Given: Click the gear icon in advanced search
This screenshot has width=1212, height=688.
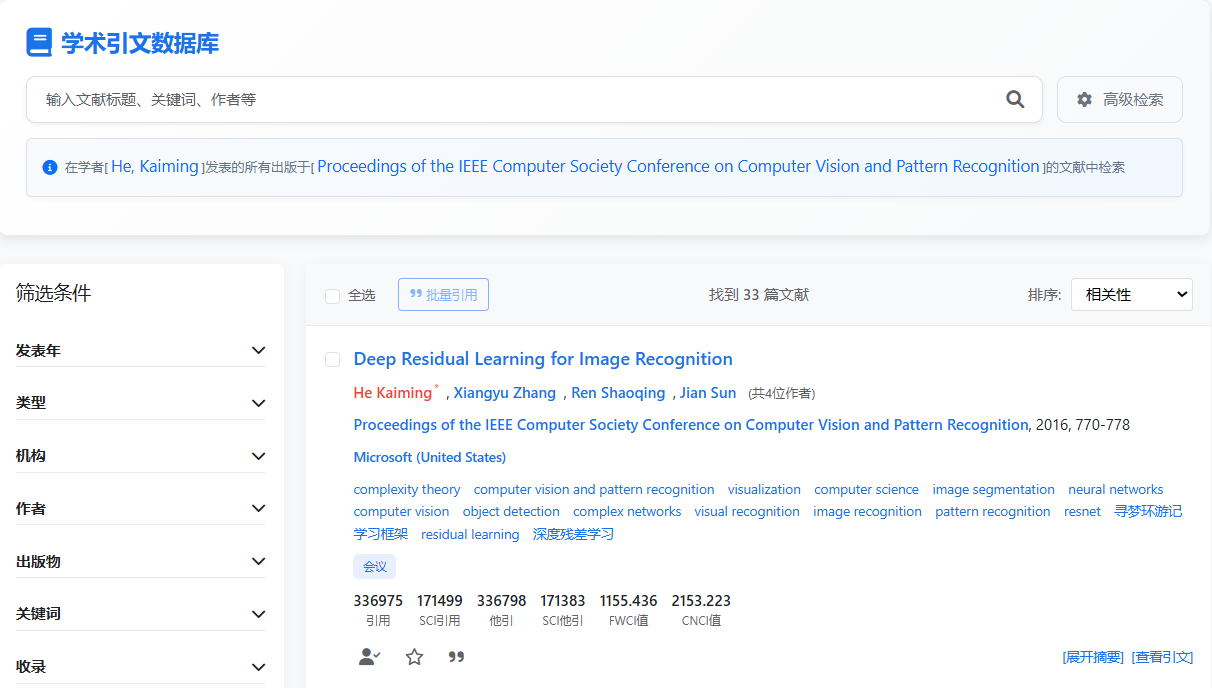Looking at the screenshot, I should tap(1084, 100).
